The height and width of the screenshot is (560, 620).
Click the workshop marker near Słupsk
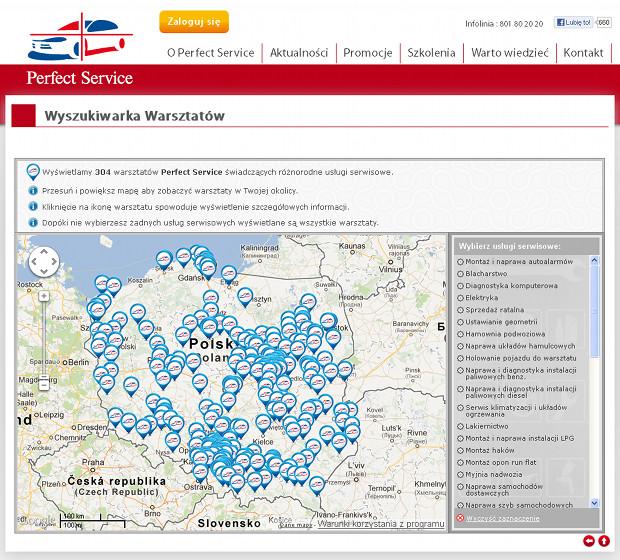click(x=164, y=261)
